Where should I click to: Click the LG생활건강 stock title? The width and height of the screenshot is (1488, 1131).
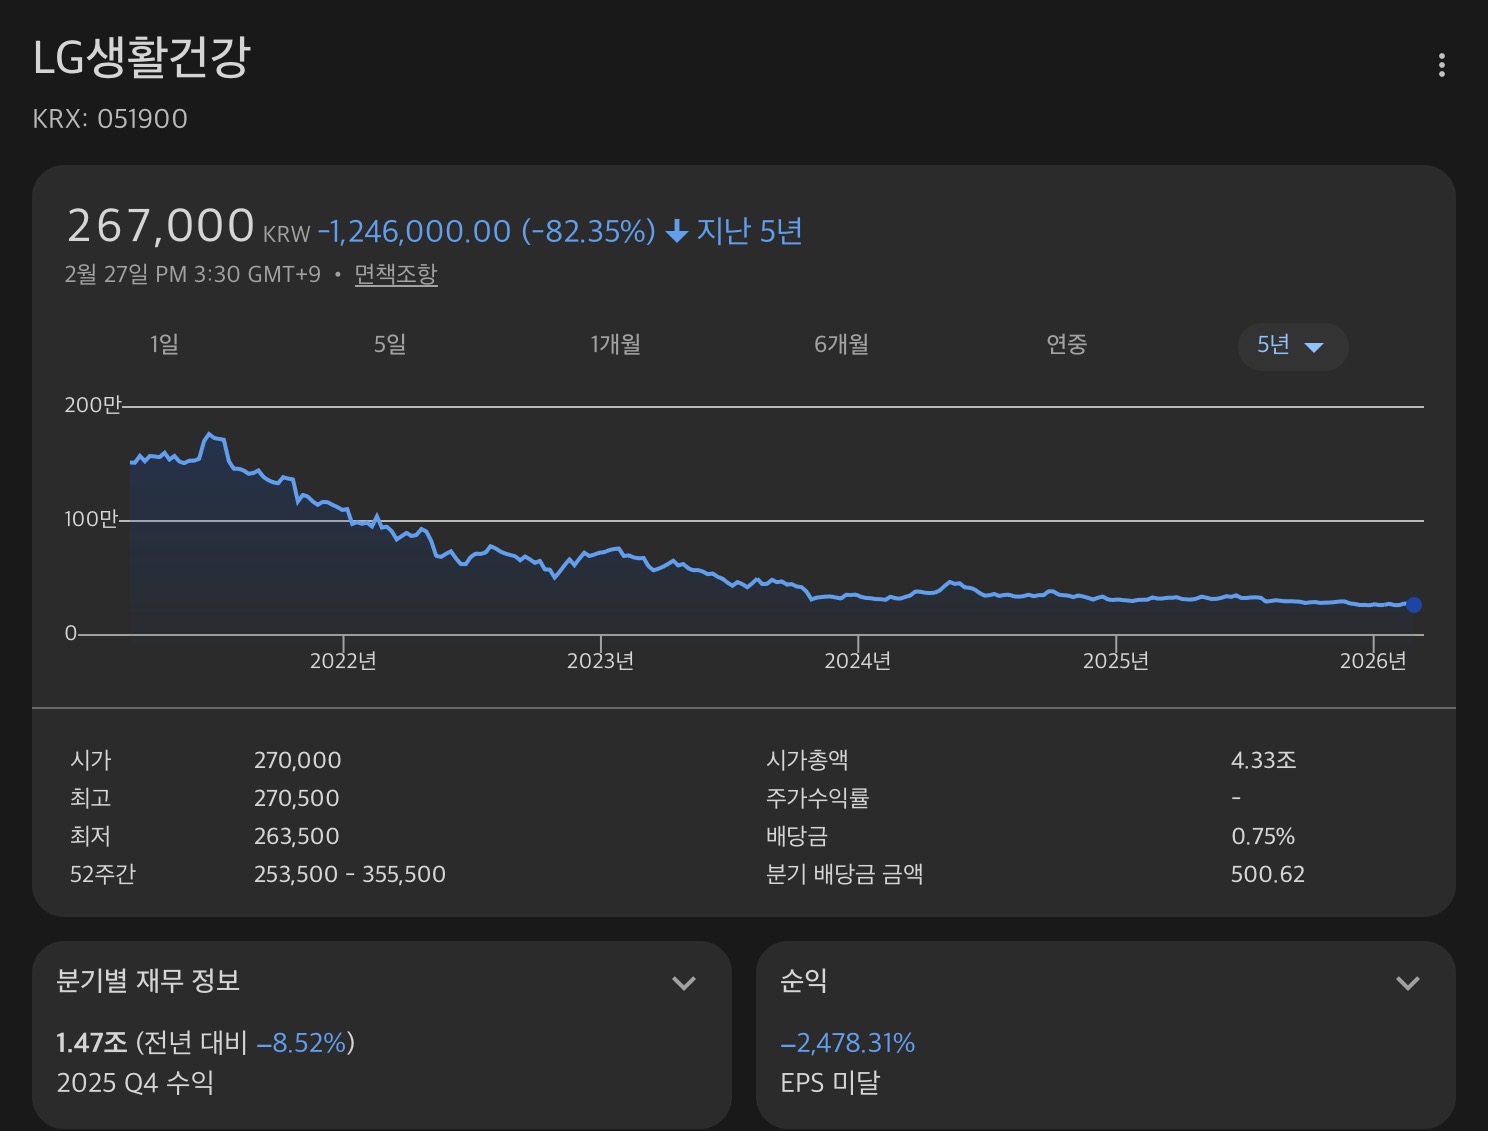coord(141,57)
